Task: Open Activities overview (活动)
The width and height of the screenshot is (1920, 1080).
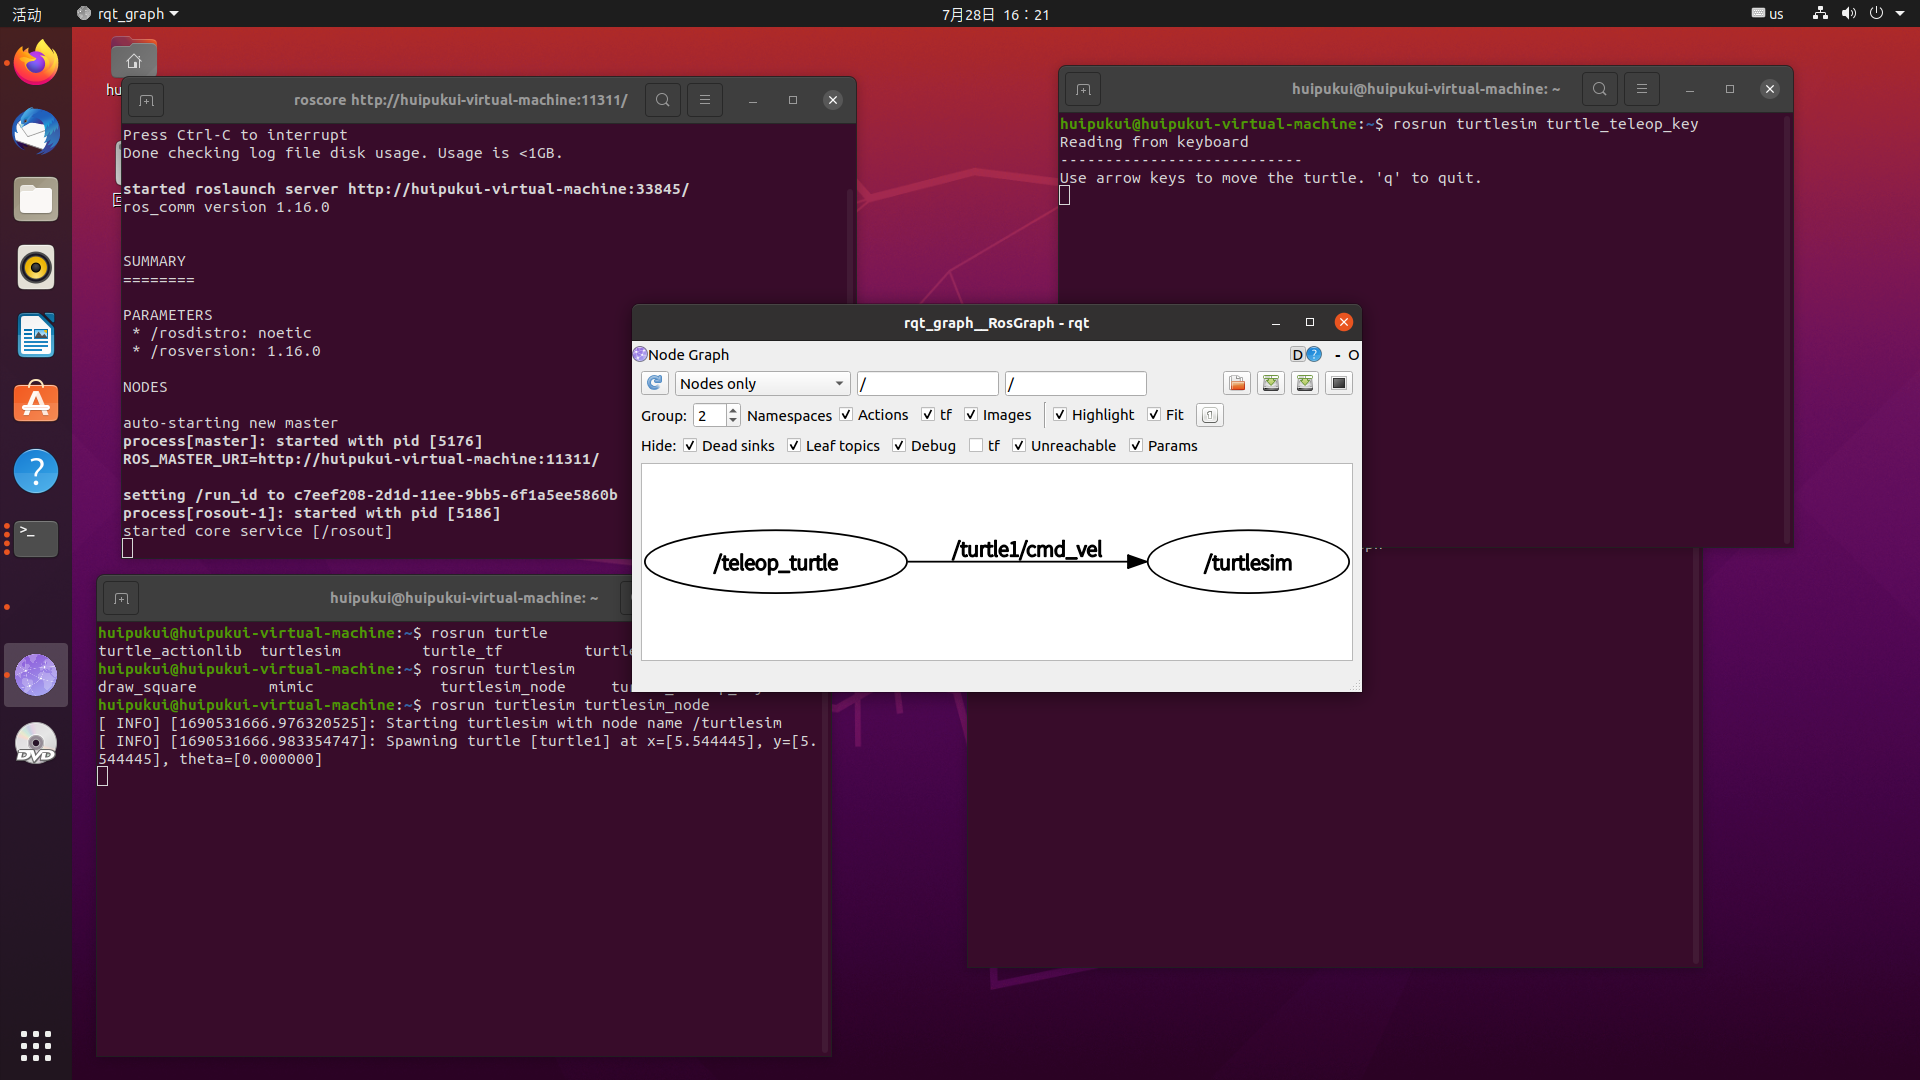Action: pyautogui.click(x=27, y=14)
